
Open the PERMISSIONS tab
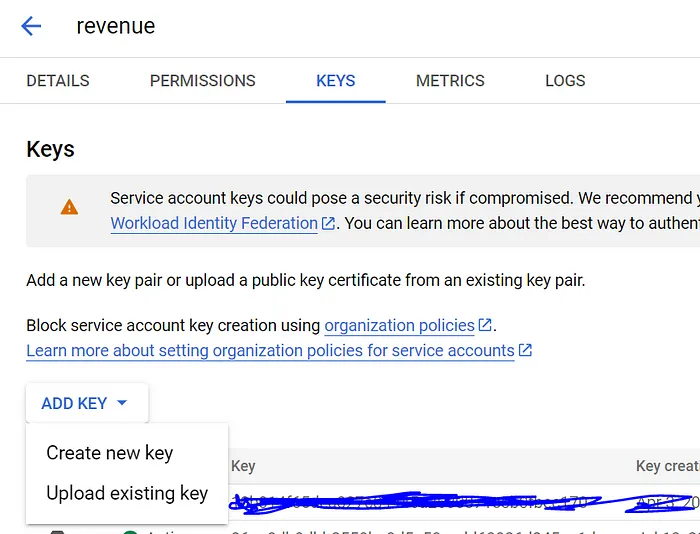tap(203, 81)
